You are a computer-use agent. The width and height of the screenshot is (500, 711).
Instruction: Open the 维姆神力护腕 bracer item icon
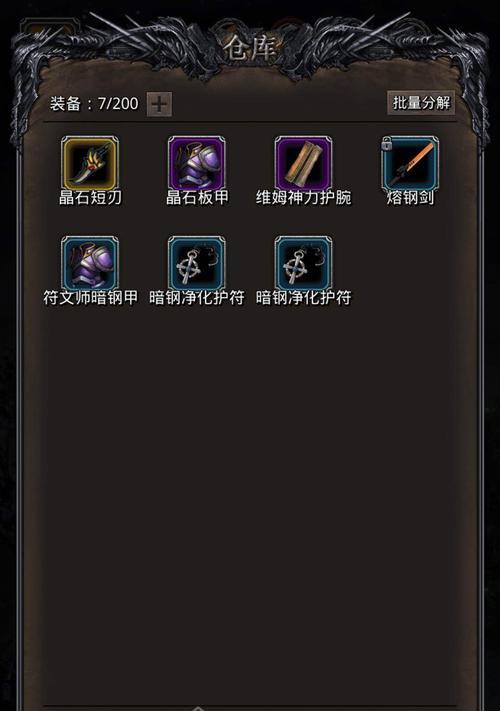point(303,163)
